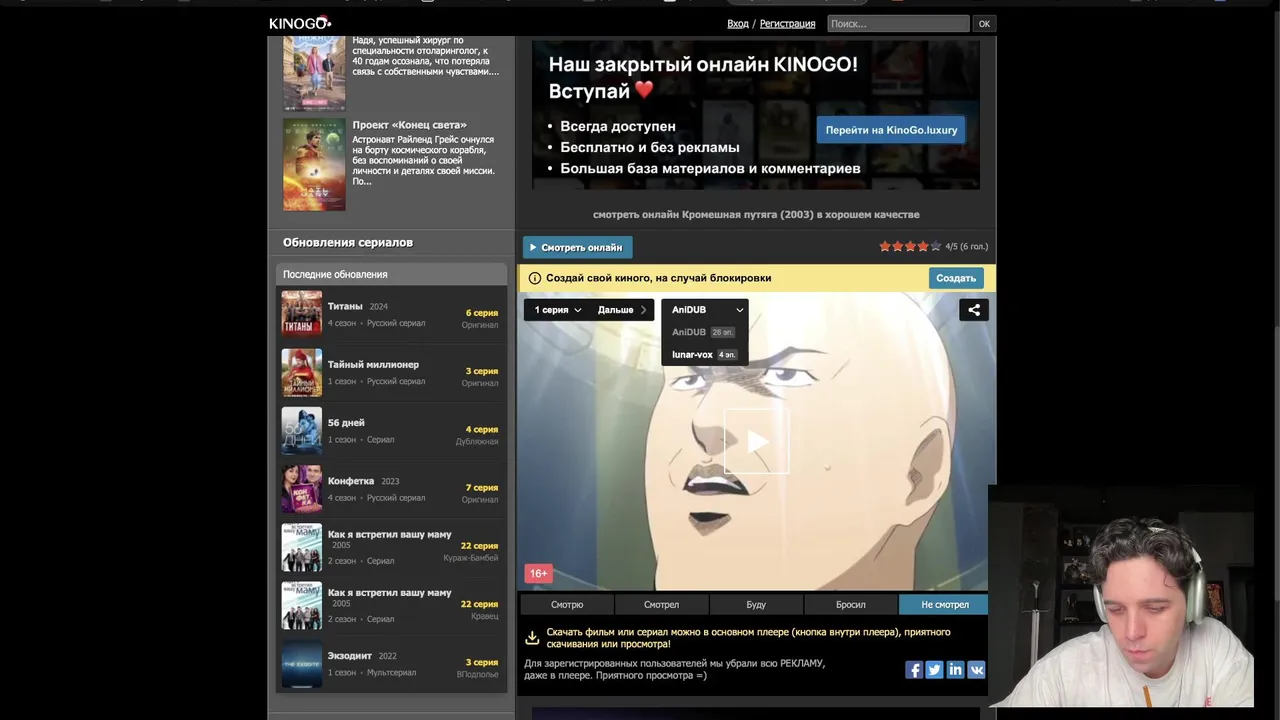Open the Конфетка series title
The width and height of the screenshot is (1280, 720).
[x=351, y=481]
